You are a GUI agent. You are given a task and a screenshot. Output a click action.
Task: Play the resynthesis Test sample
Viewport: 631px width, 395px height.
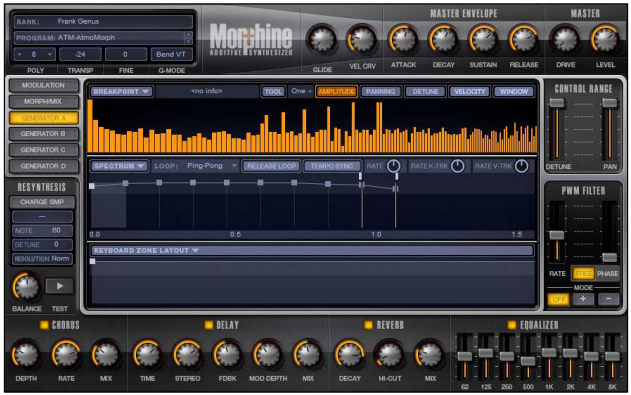pyautogui.click(x=60, y=286)
